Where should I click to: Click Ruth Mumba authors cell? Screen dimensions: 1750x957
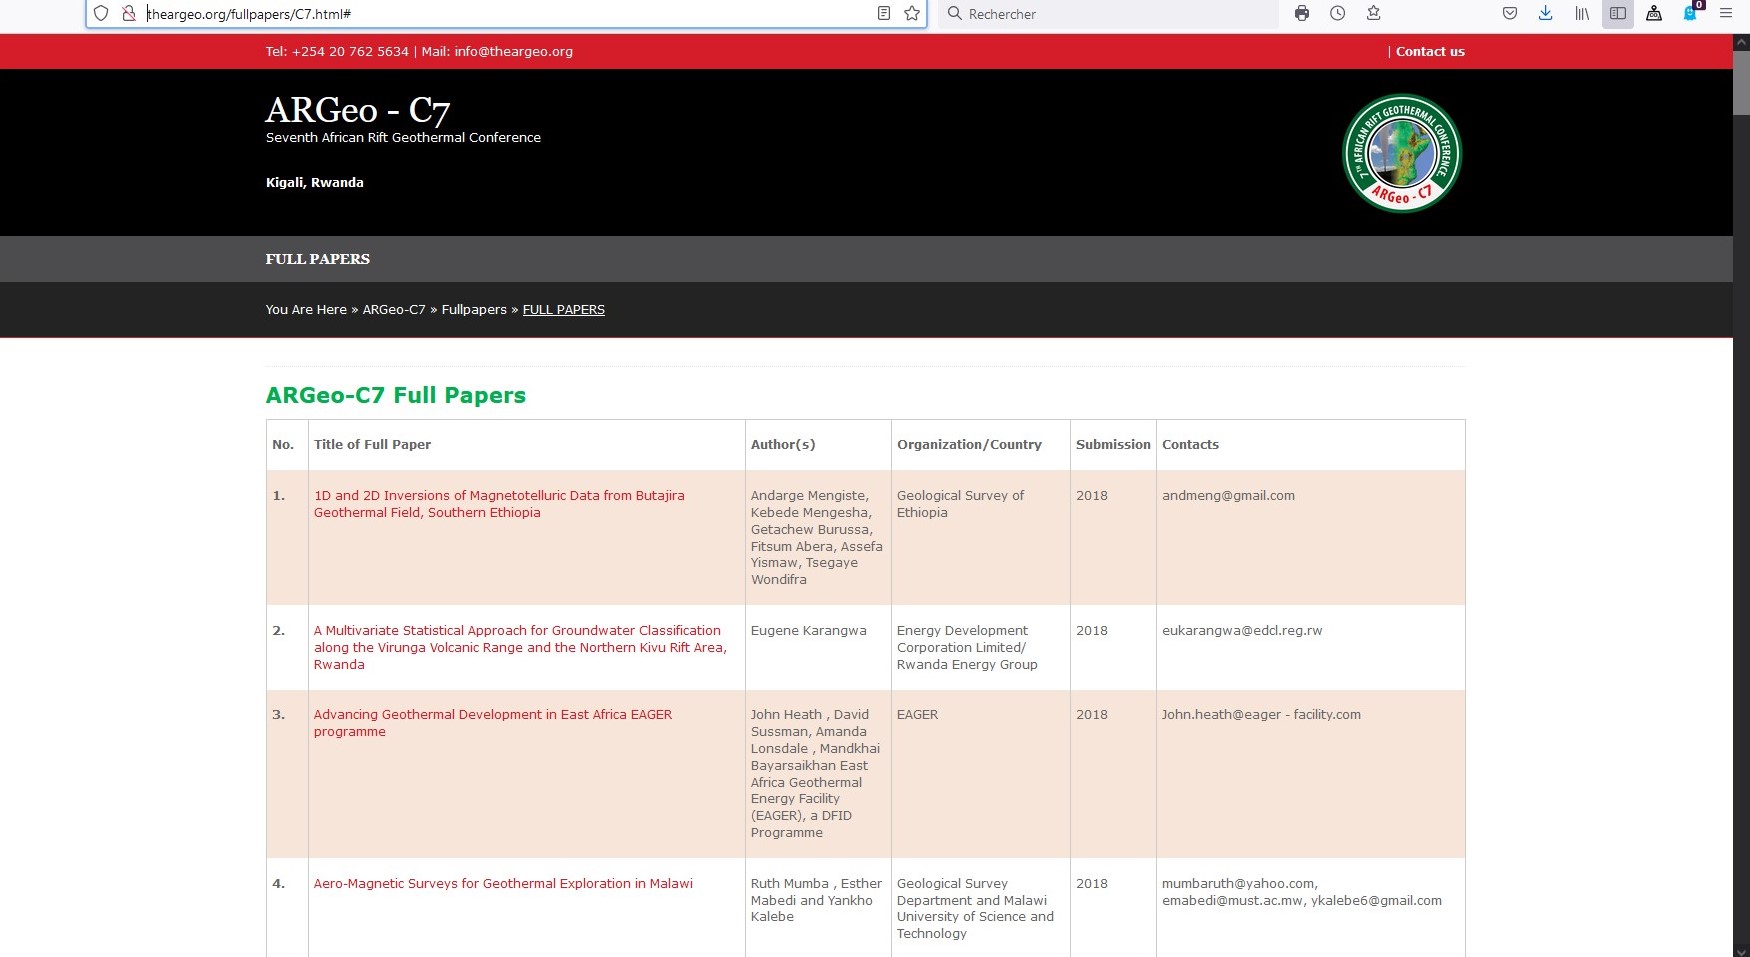pyautogui.click(x=816, y=900)
